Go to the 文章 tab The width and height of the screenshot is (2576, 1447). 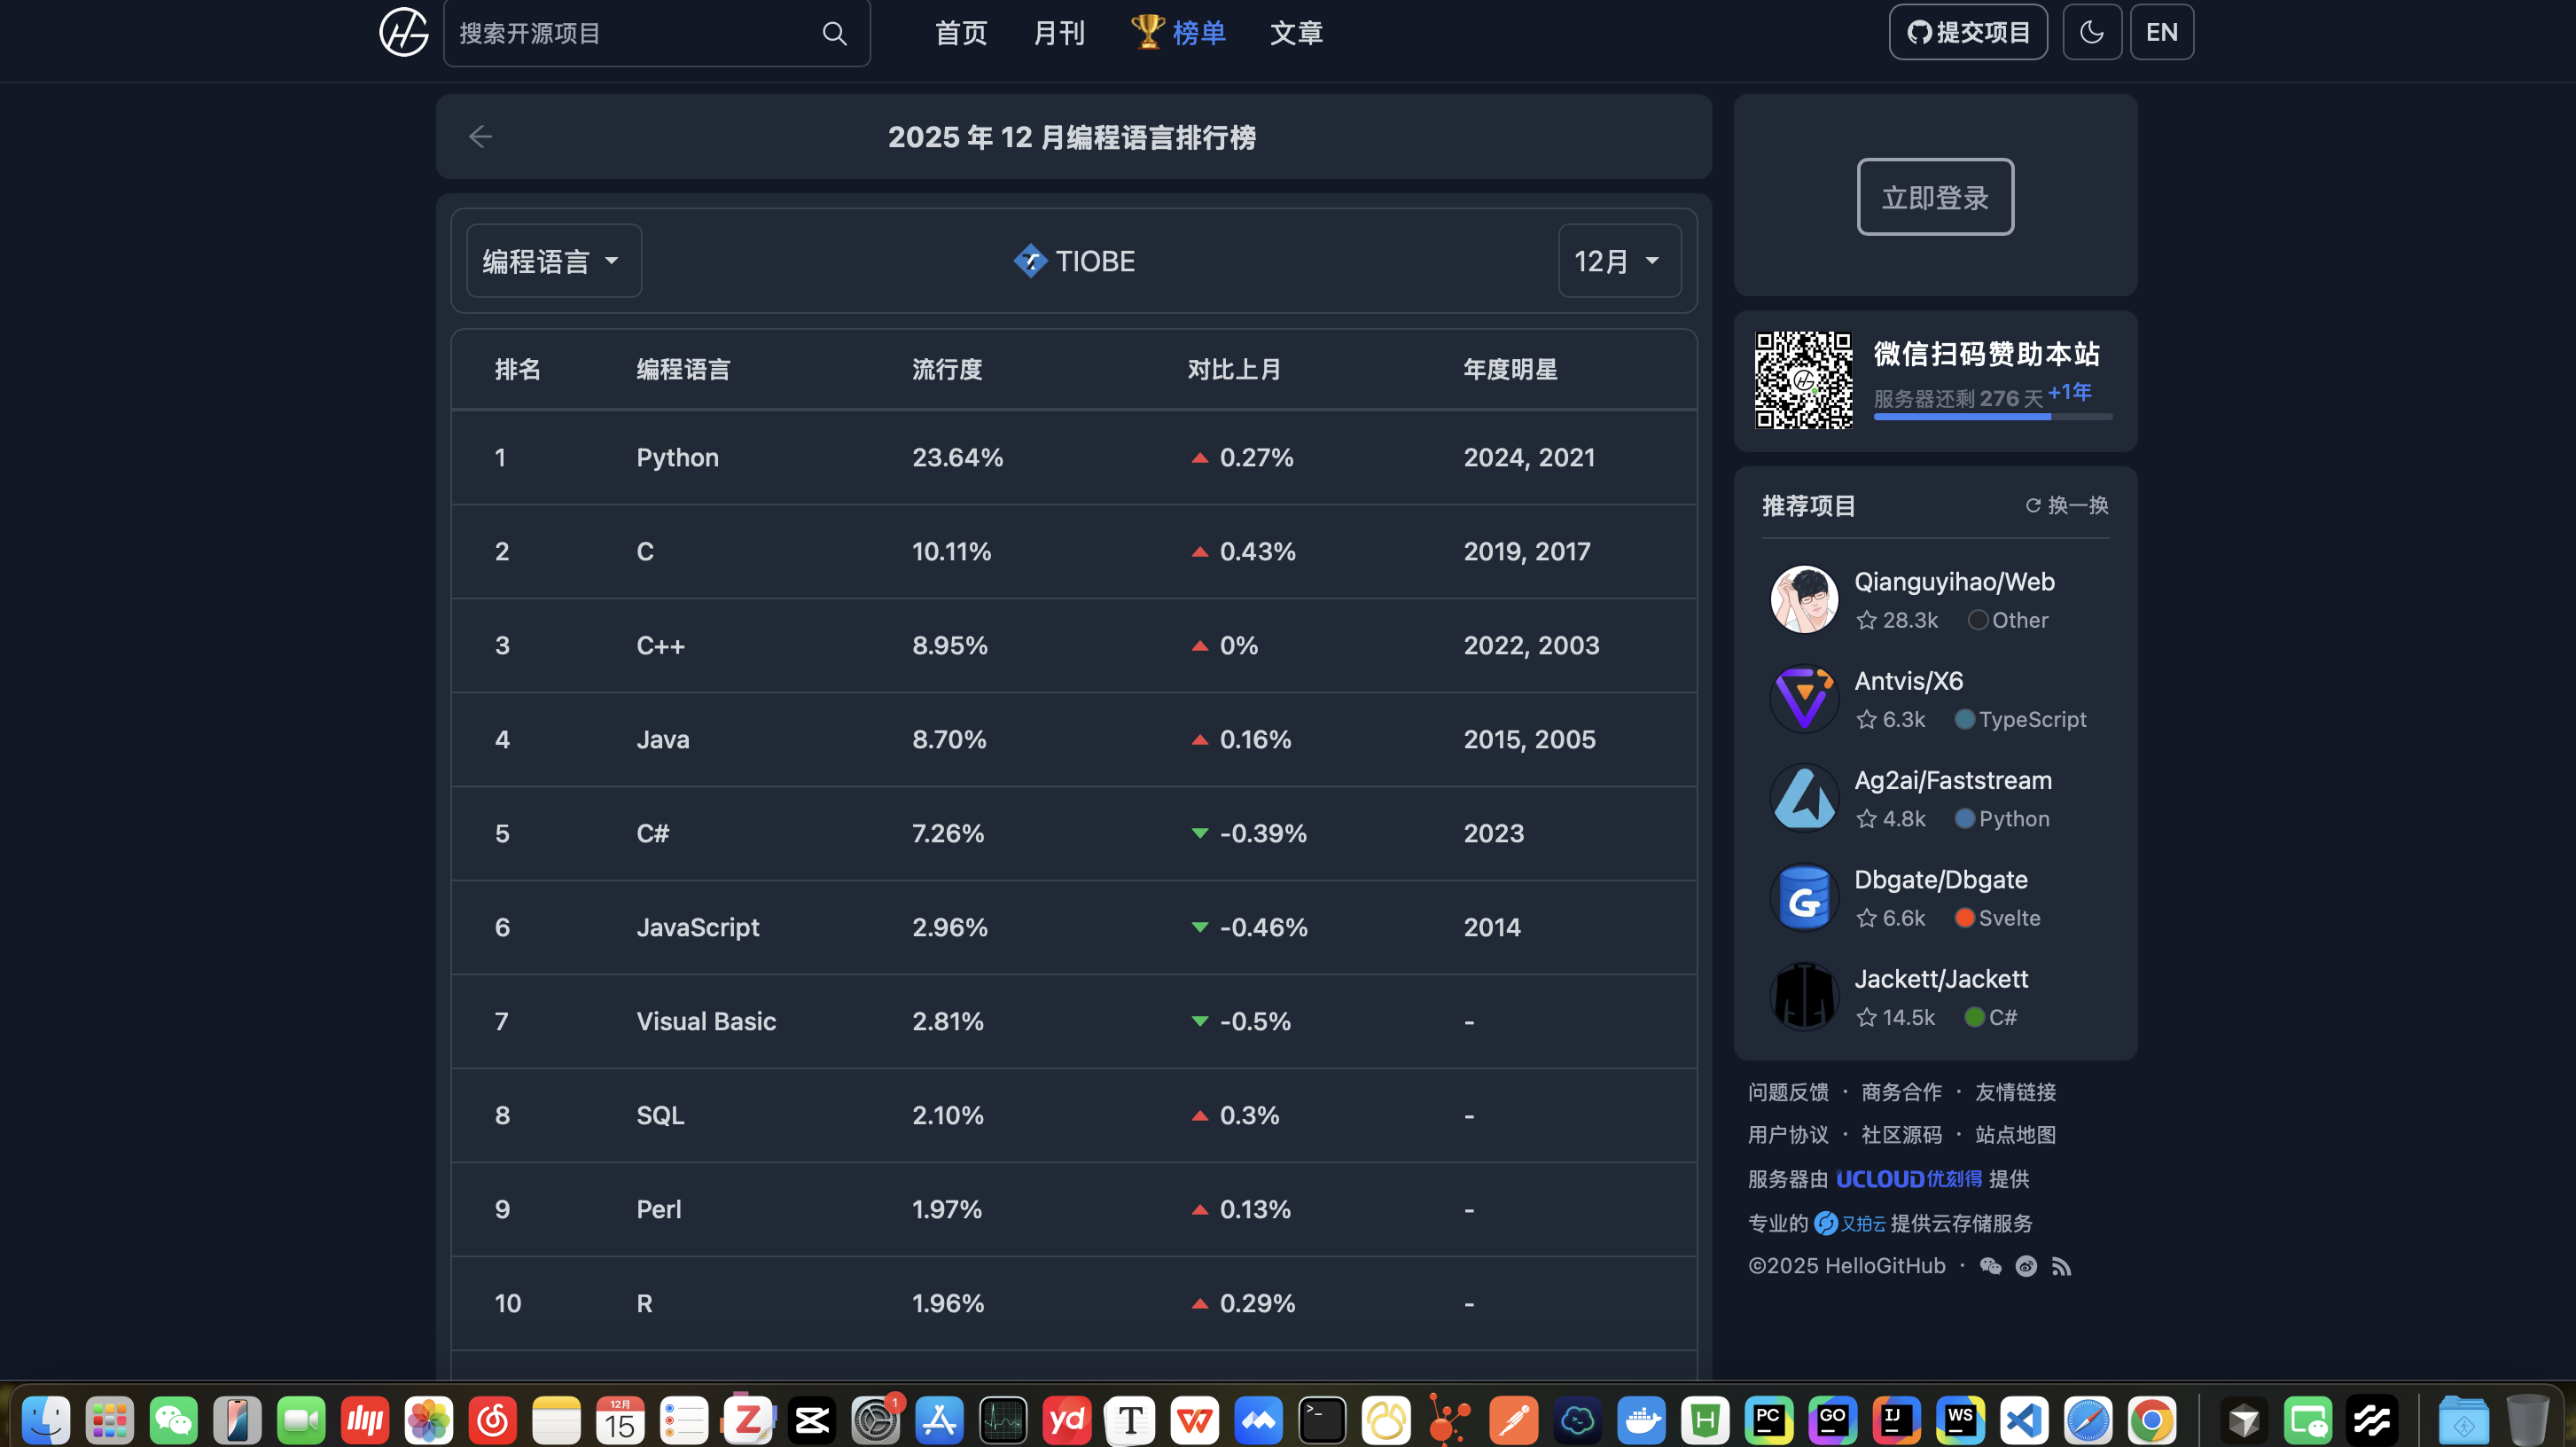(1296, 33)
